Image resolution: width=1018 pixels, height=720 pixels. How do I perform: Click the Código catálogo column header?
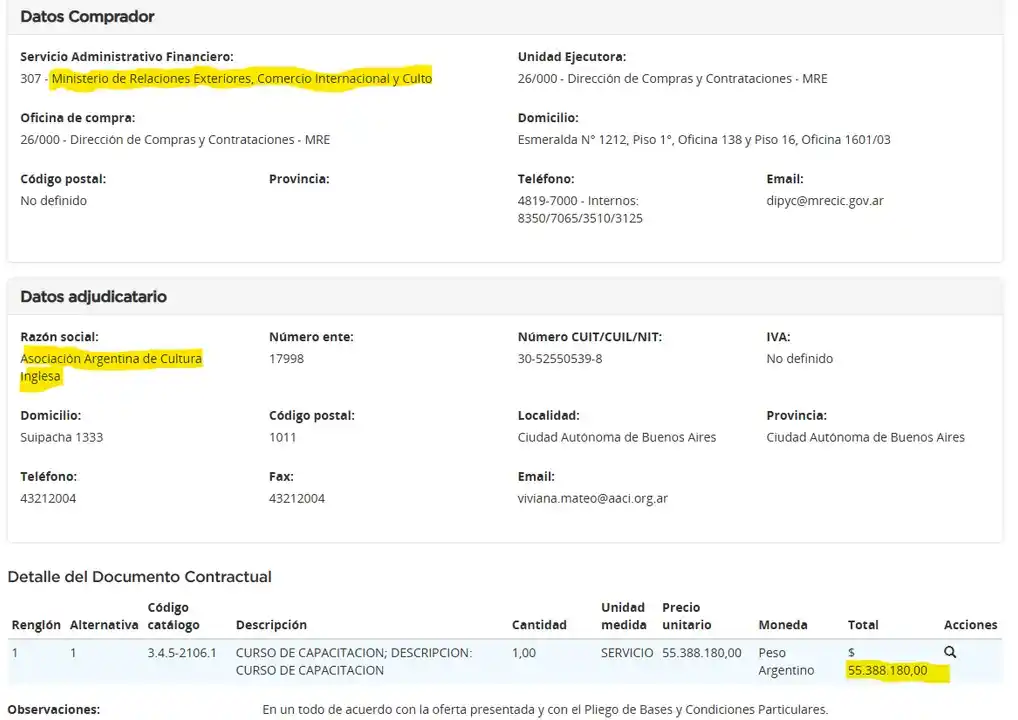click(x=174, y=616)
